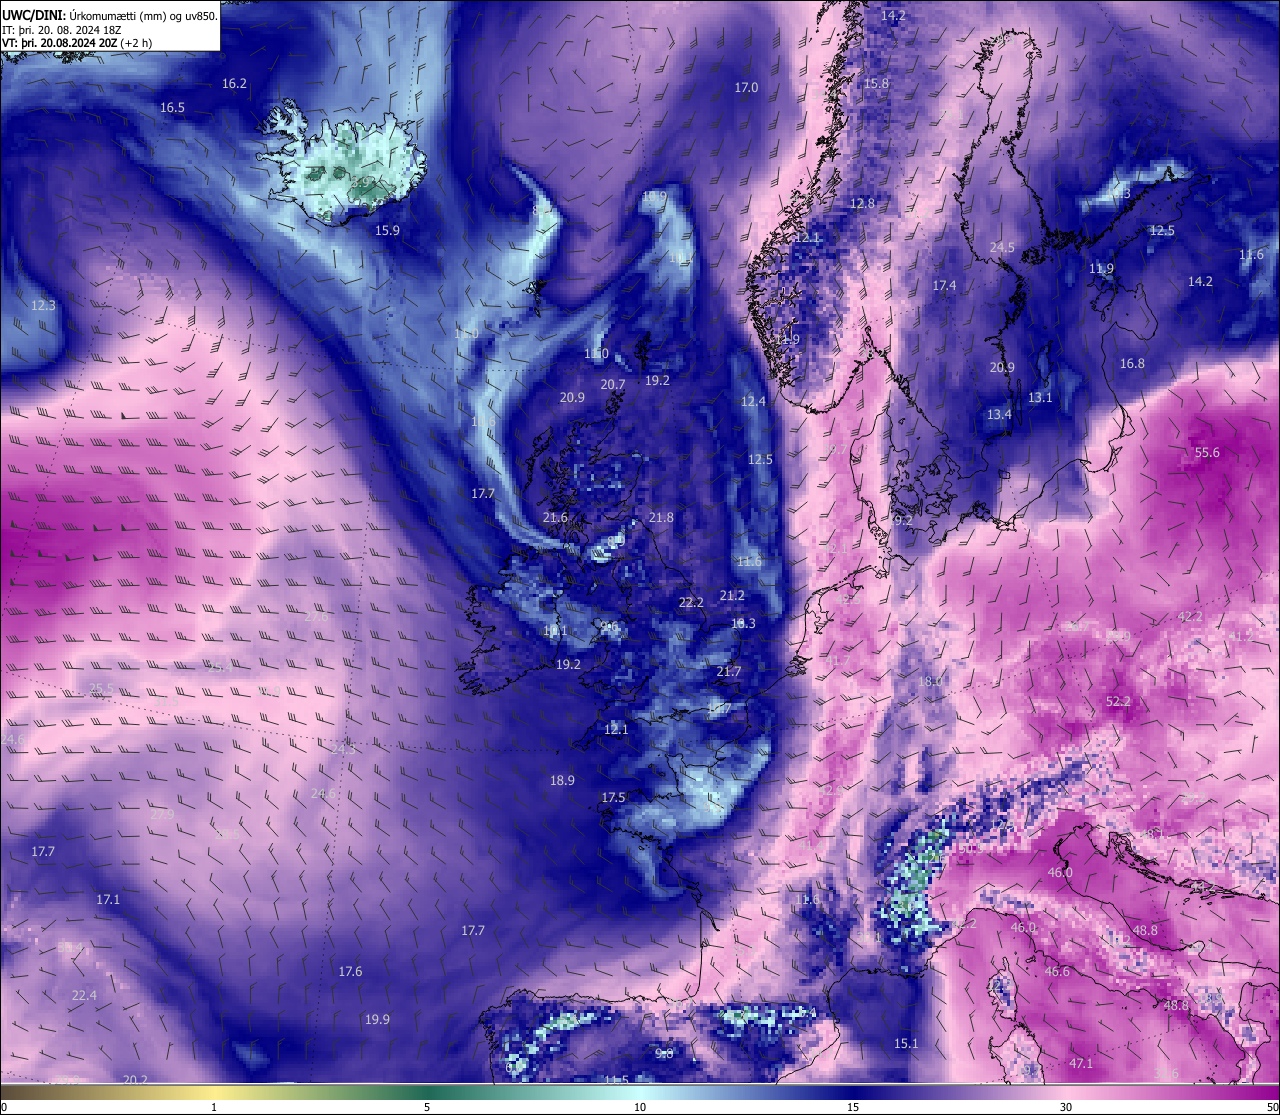Click the 15.9 value south of Iceland
Screen dimensions: 1280x1115
[387, 231]
